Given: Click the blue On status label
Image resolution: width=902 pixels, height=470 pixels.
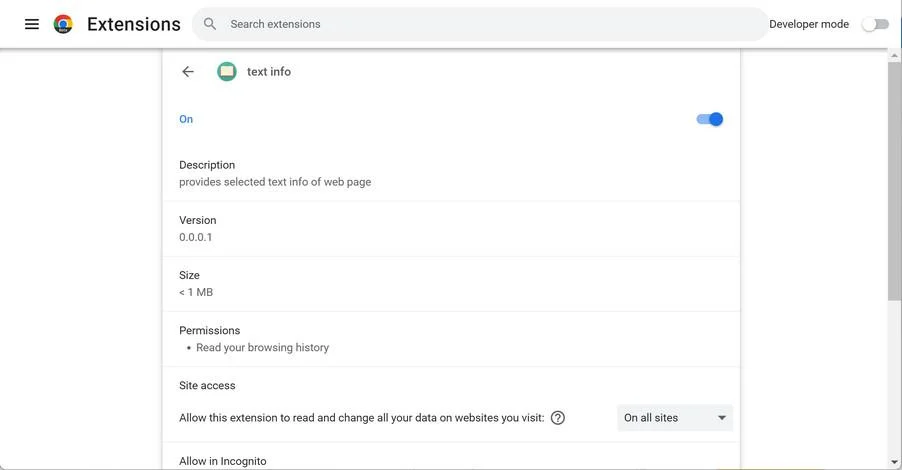Looking at the screenshot, I should 186,119.
